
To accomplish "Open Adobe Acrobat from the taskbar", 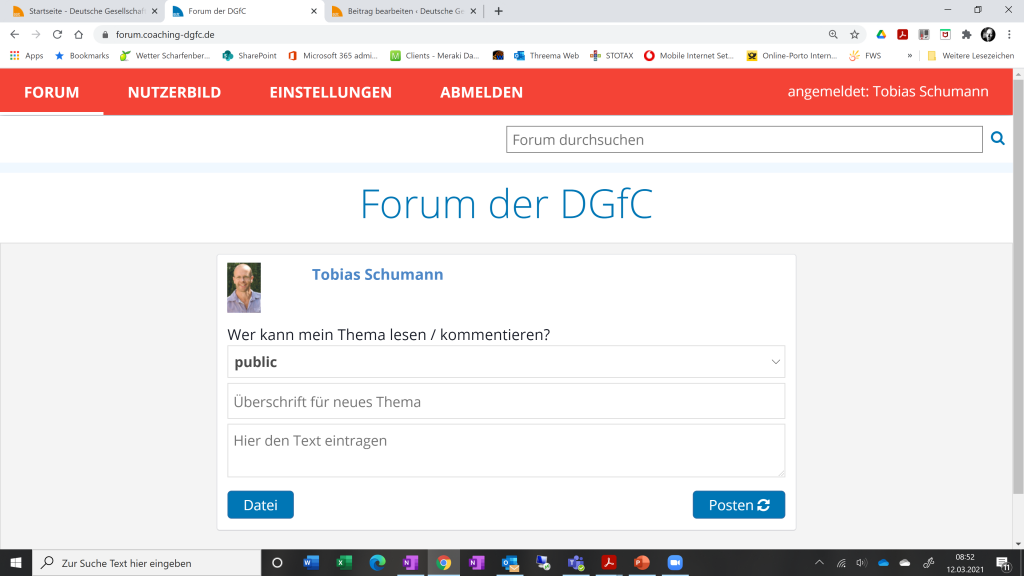I will point(608,563).
